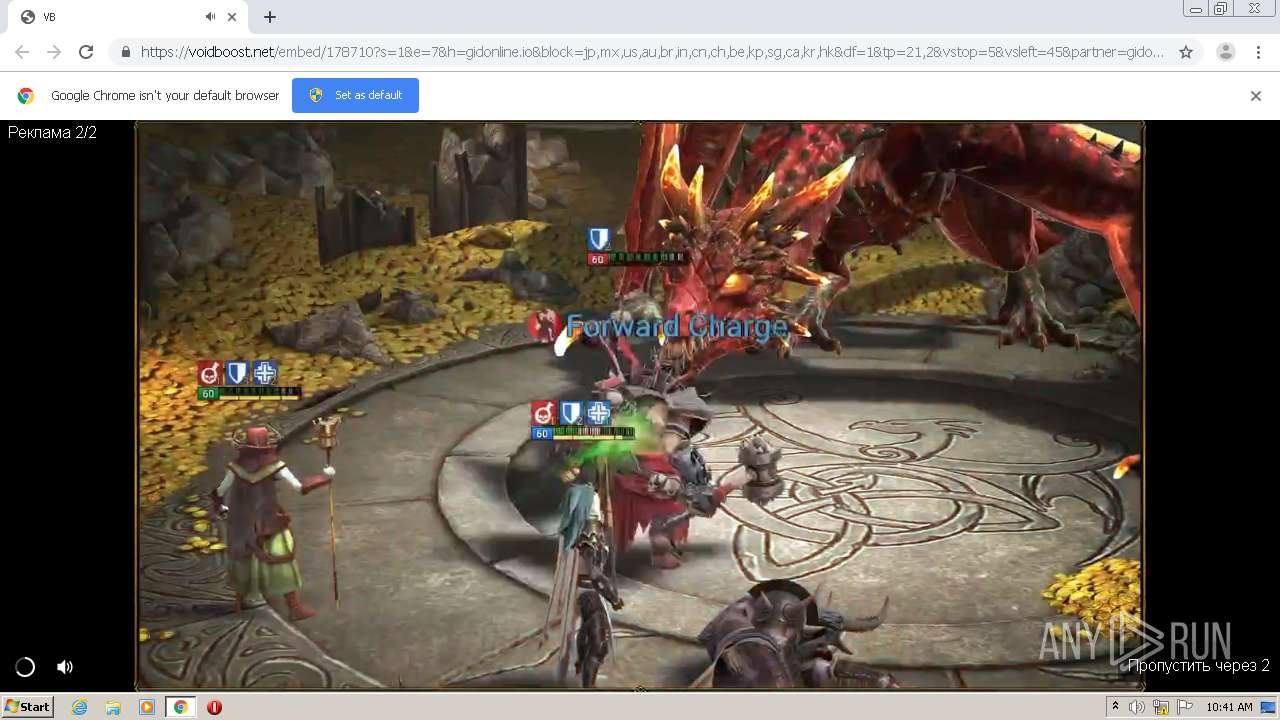Close the VB tab
This screenshot has height=720, width=1280.
point(233,17)
